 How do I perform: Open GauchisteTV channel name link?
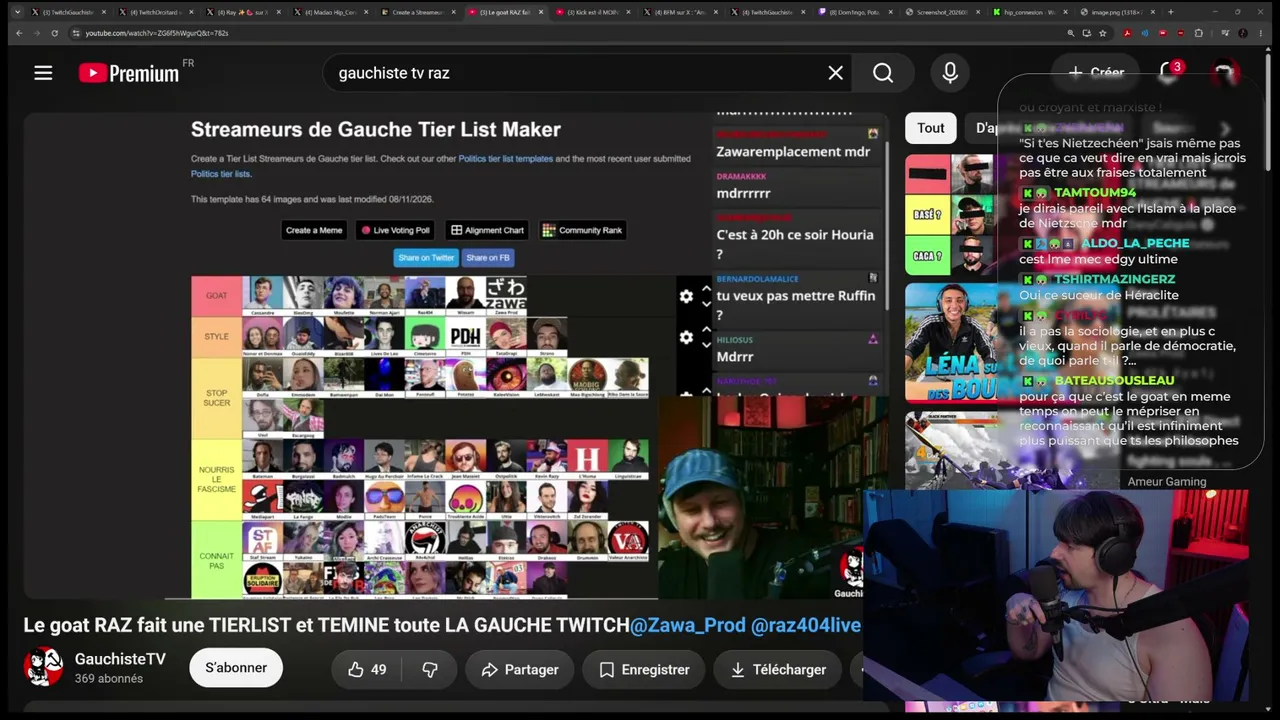(x=120, y=659)
